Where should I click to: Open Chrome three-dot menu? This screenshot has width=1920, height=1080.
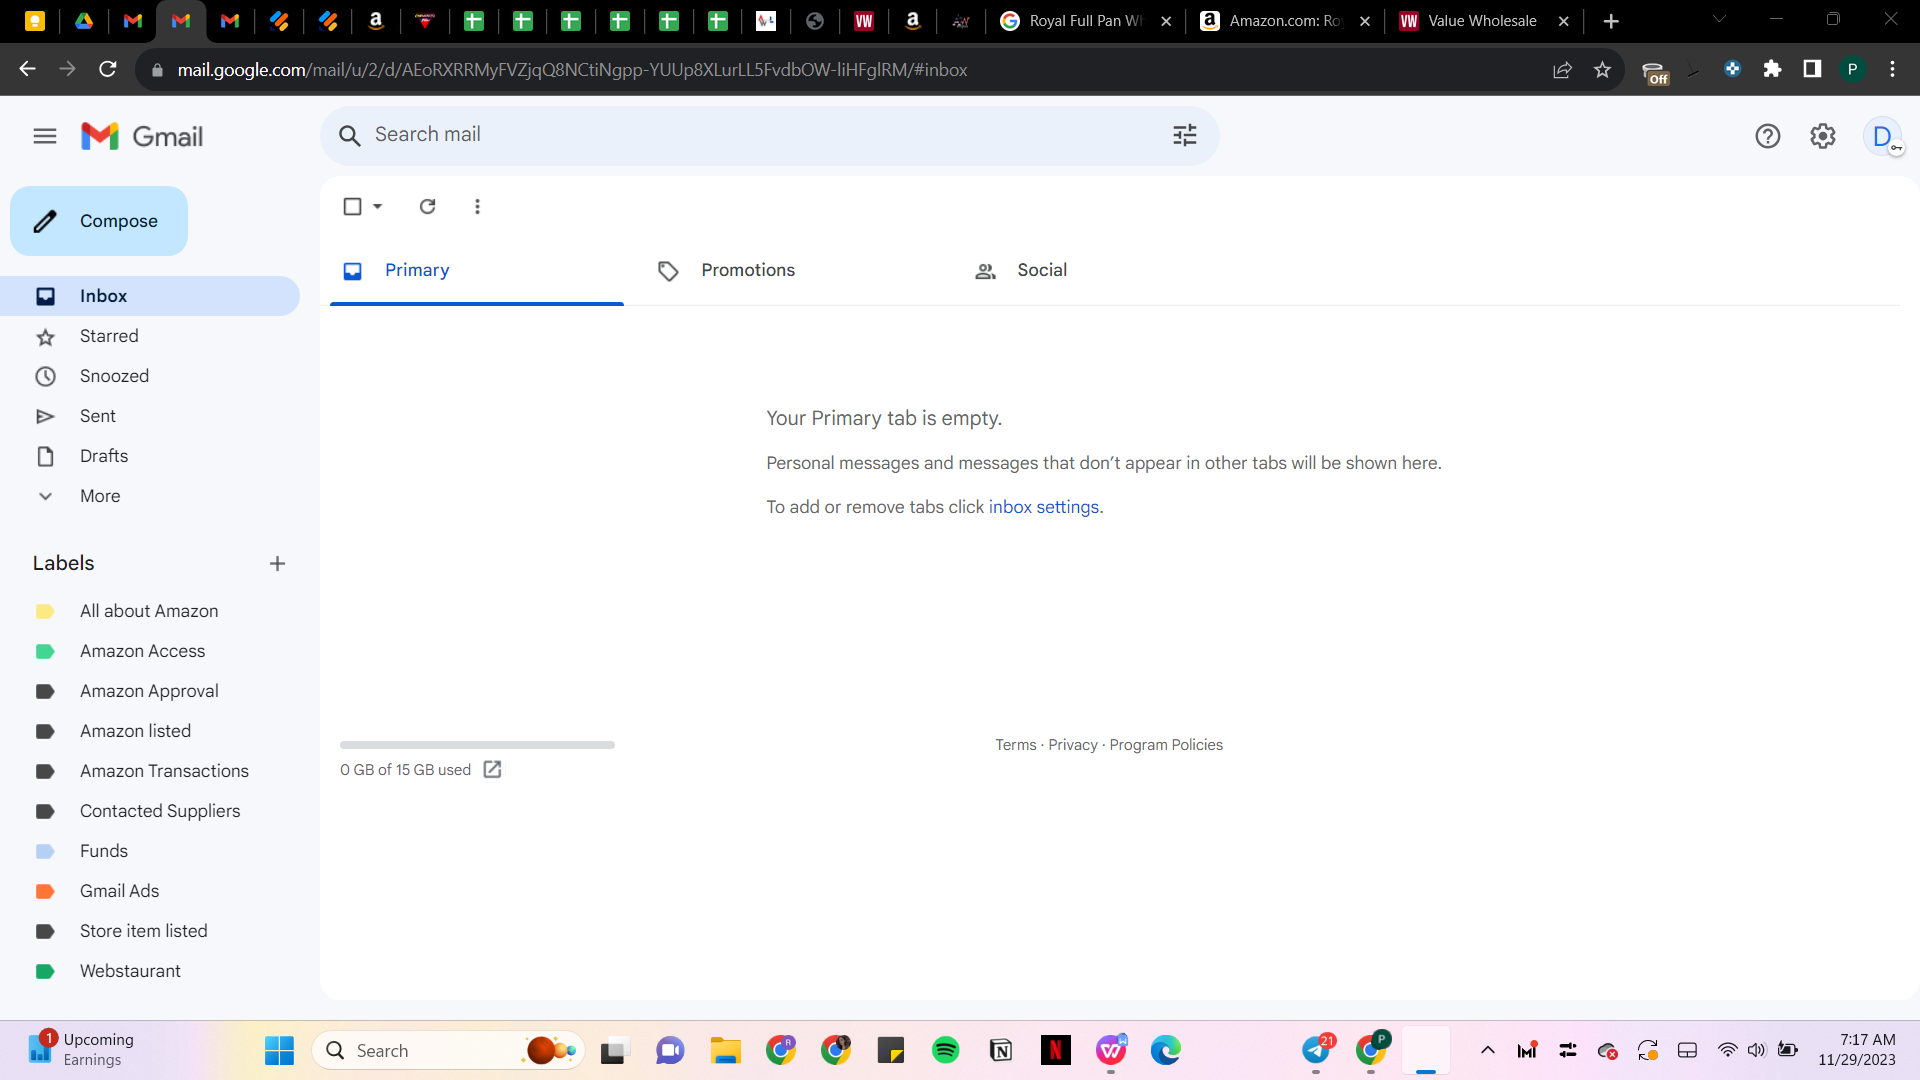click(1892, 69)
